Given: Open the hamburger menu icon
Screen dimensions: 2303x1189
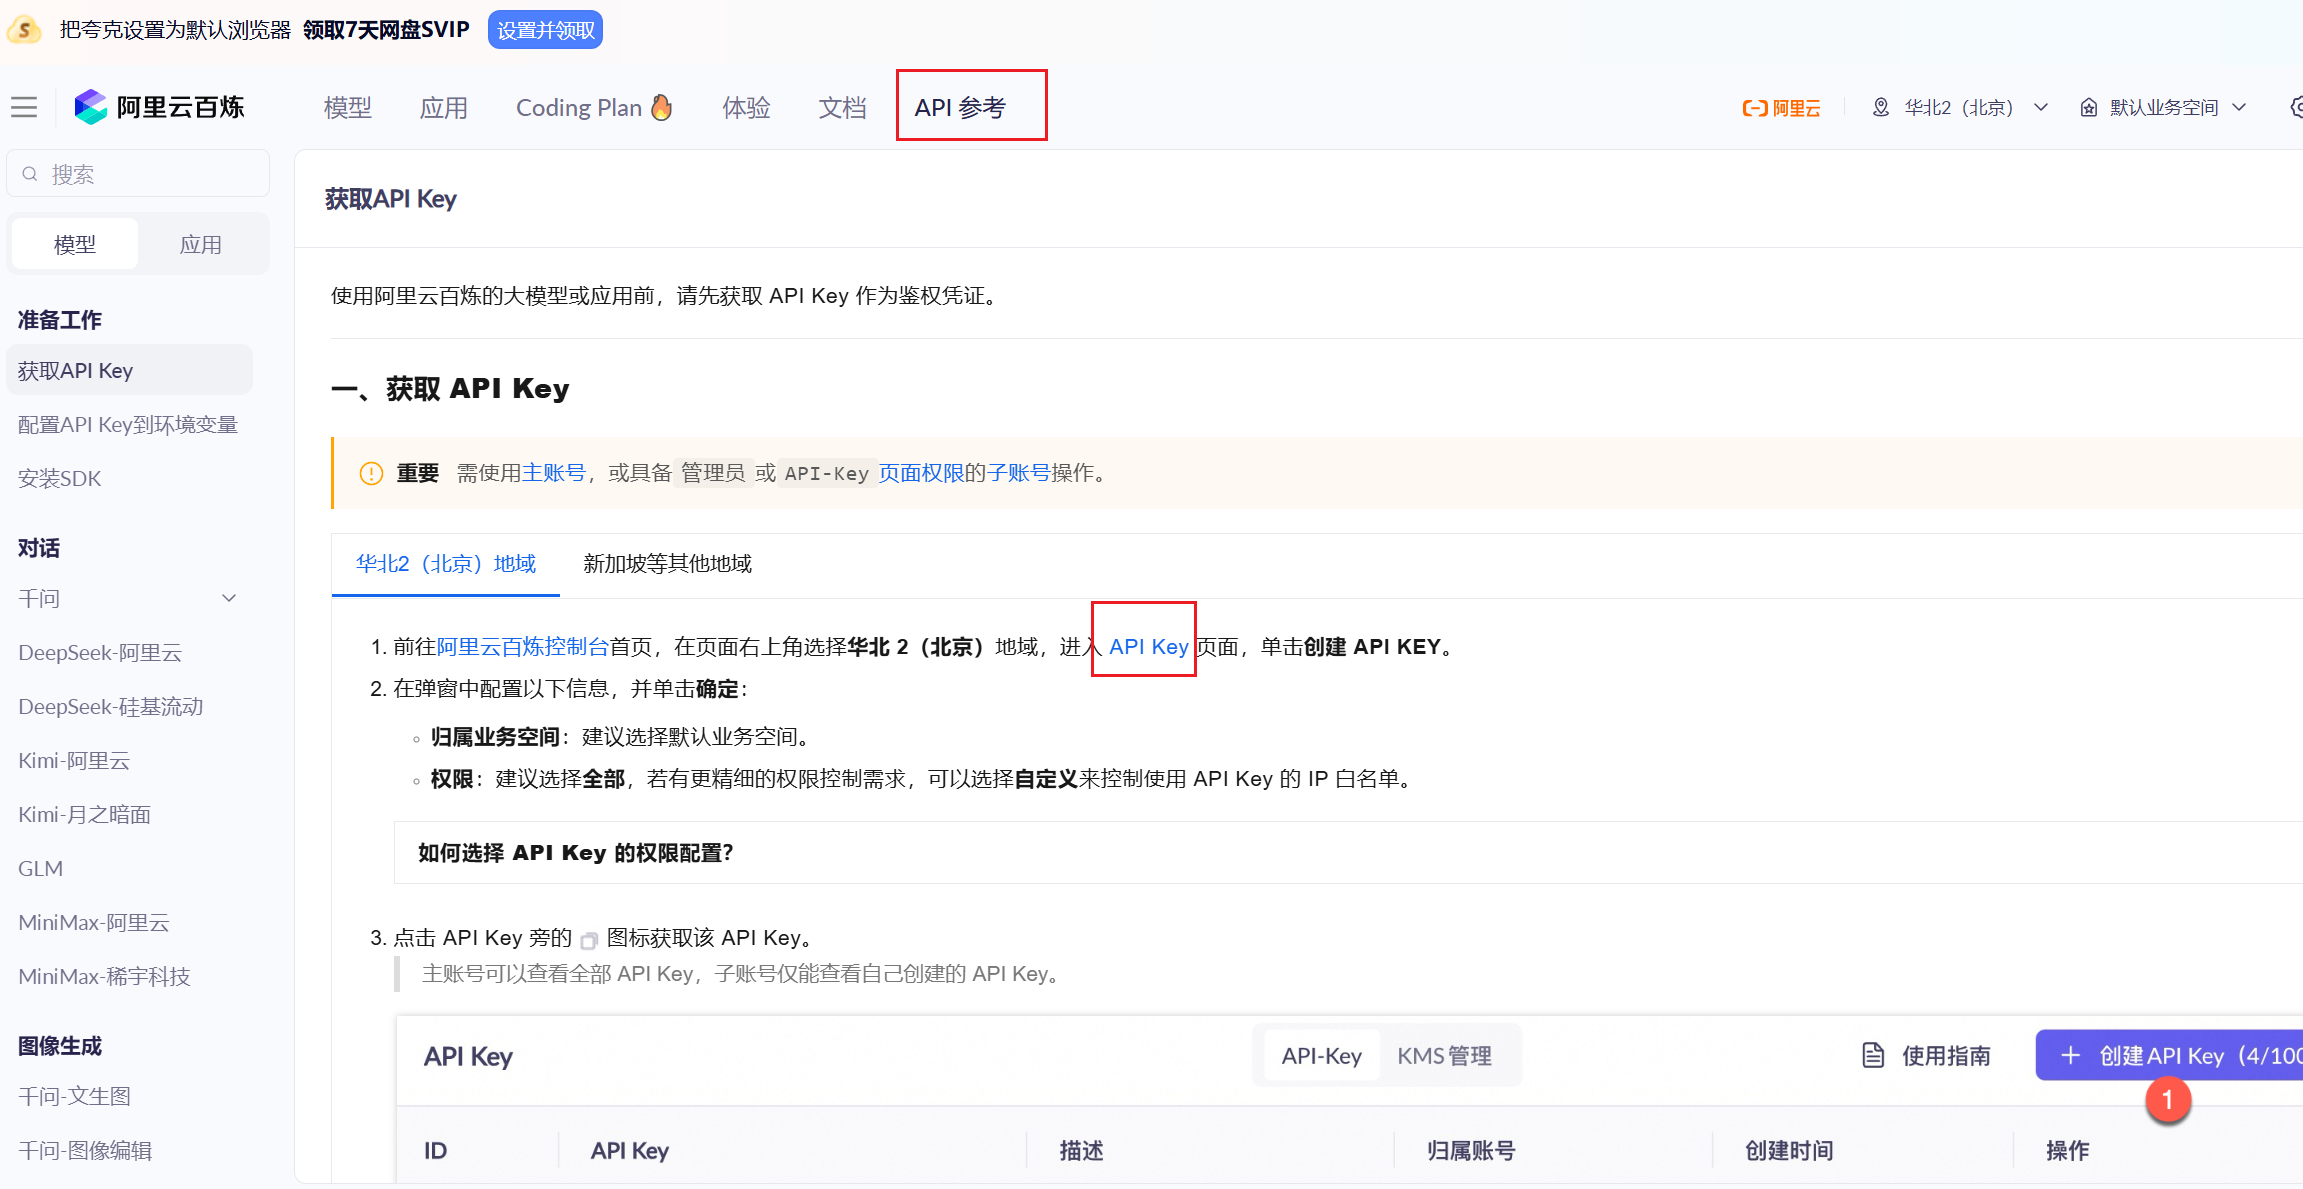Looking at the screenshot, I should pyautogui.click(x=24, y=107).
